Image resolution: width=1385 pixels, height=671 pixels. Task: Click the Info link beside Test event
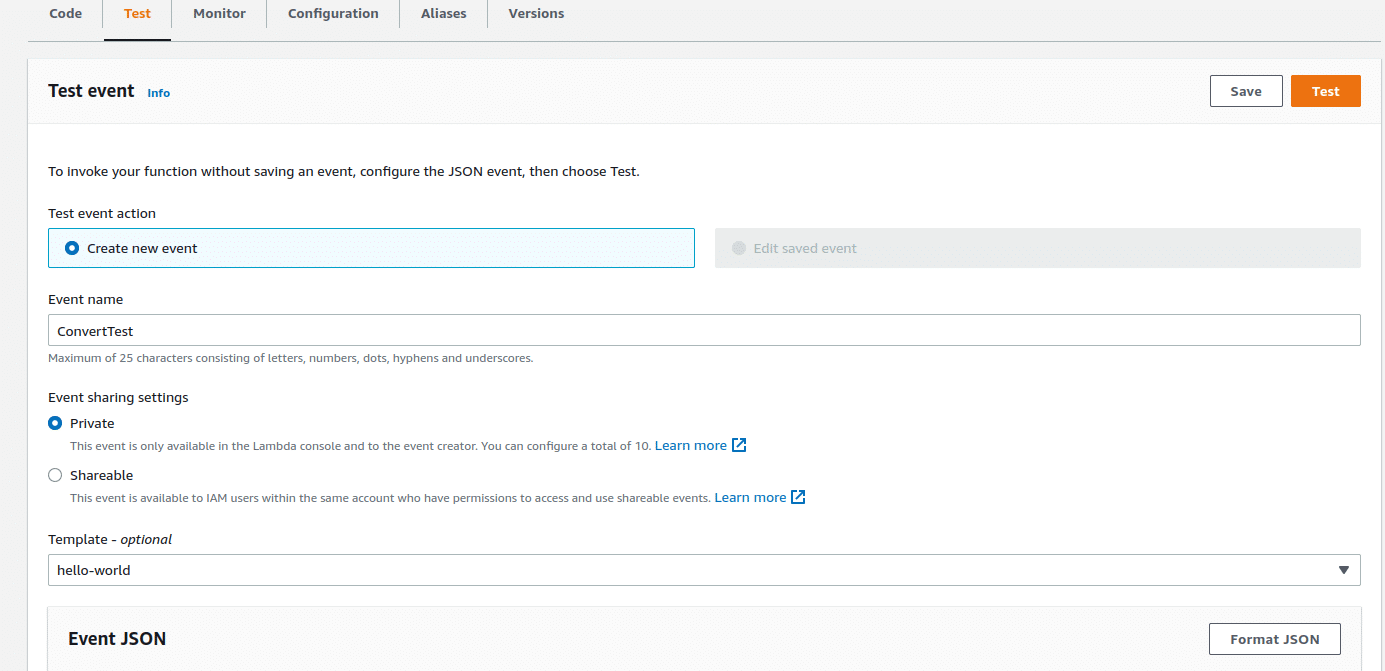pos(159,93)
